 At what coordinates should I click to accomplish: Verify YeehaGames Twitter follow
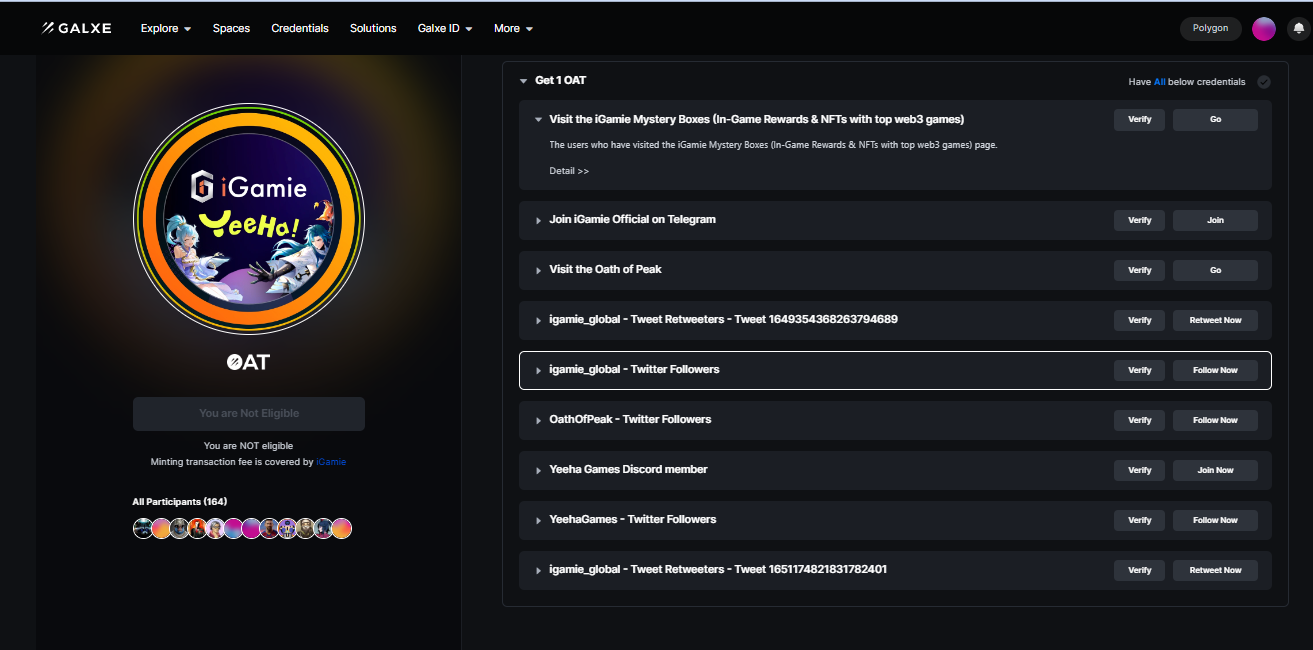coord(1140,520)
